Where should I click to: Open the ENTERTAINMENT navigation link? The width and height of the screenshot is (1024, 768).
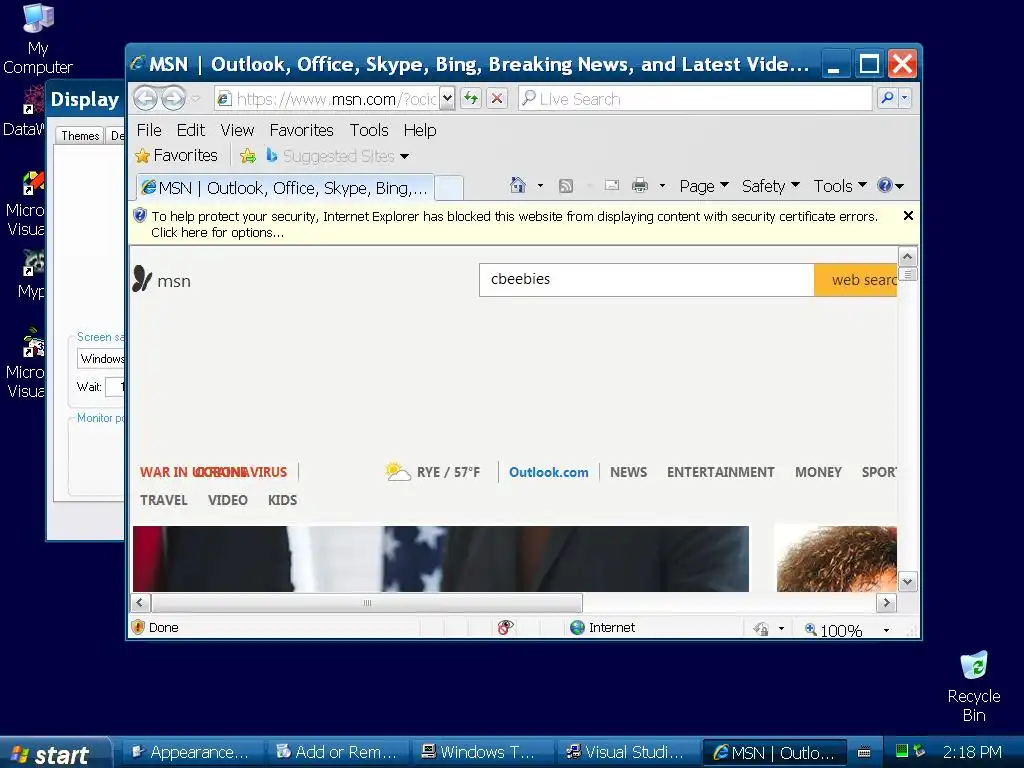tap(720, 472)
